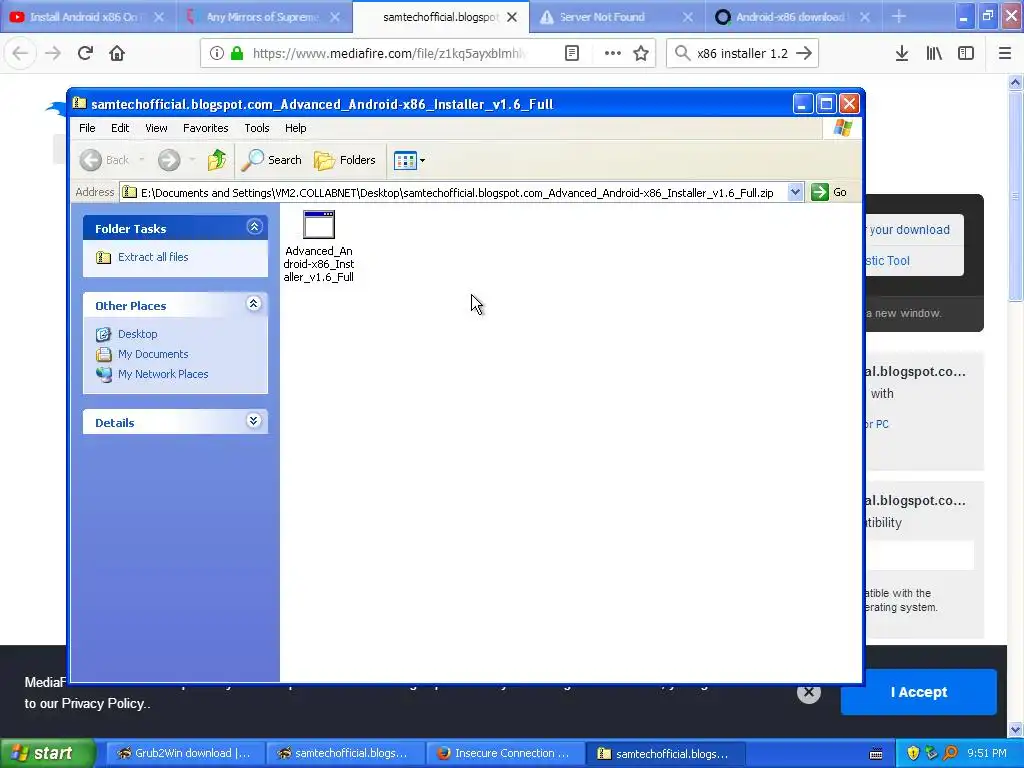1024x768 pixels.
Task: Open the Favorites menu
Action: [206, 128]
